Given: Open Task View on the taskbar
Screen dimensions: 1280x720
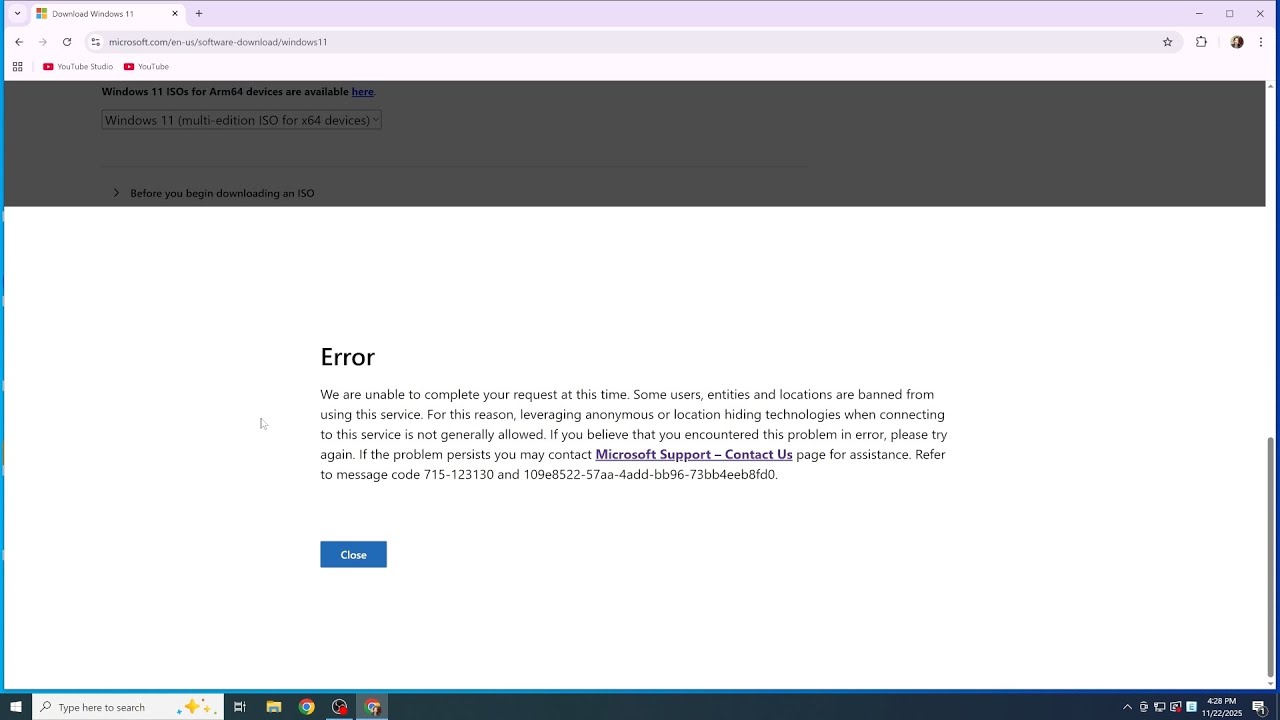Looking at the screenshot, I should pos(240,707).
